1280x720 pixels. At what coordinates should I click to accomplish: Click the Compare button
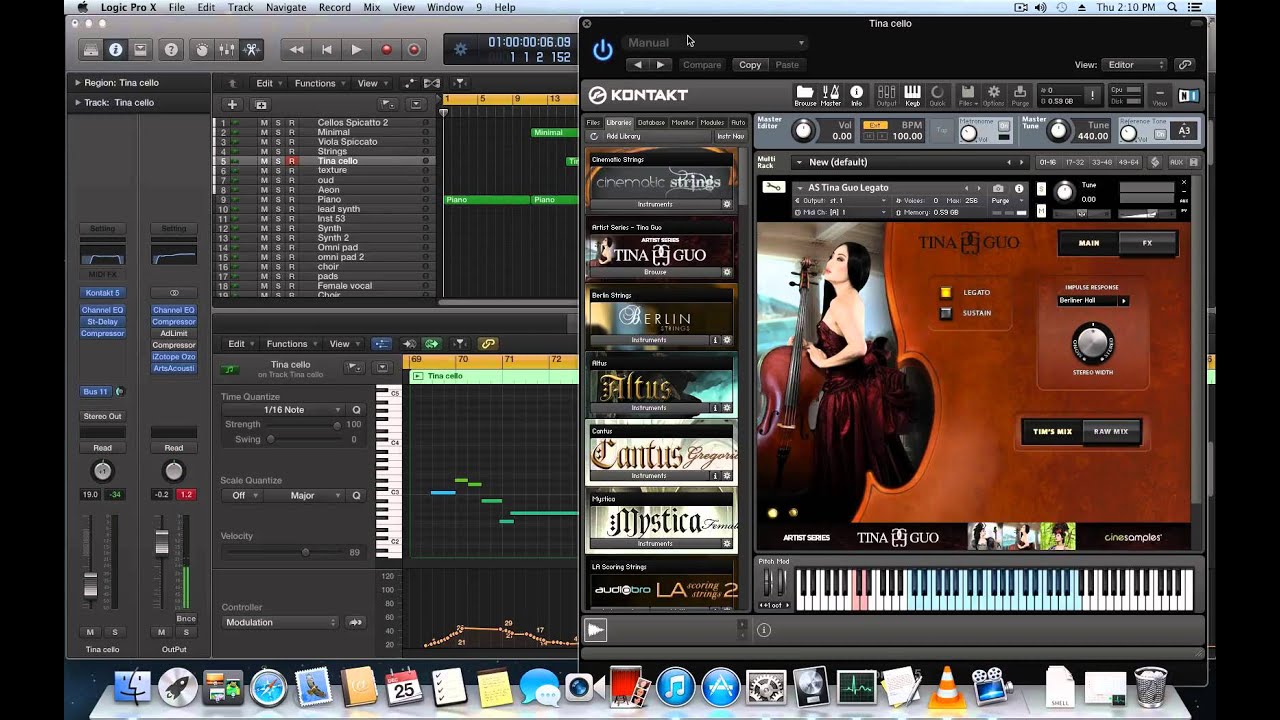[x=701, y=65]
